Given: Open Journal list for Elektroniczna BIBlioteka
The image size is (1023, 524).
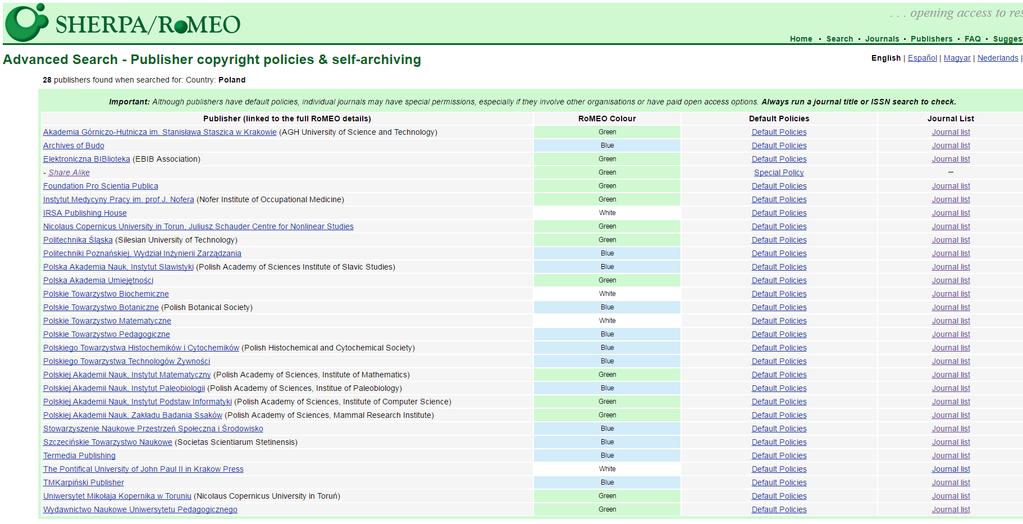Looking at the screenshot, I should pyautogui.click(x=951, y=159).
